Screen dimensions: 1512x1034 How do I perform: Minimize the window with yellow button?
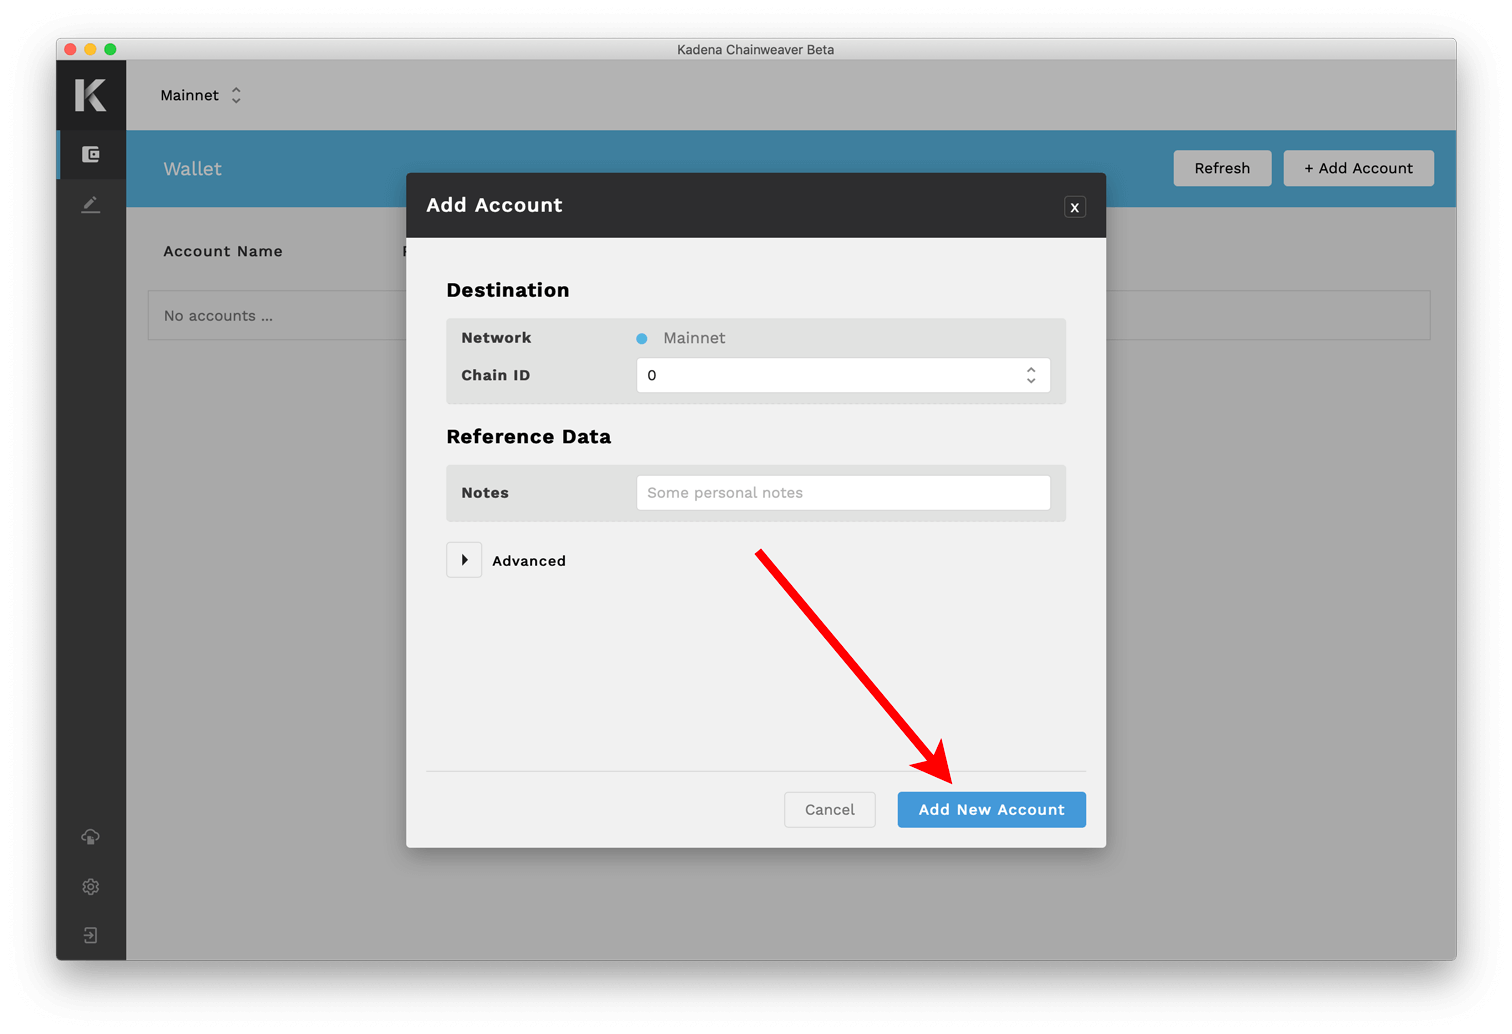point(90,49)
